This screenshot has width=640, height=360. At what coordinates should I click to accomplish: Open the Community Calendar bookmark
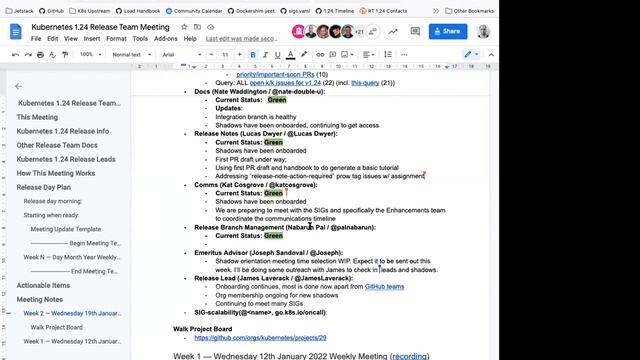(x=194, y=11)
